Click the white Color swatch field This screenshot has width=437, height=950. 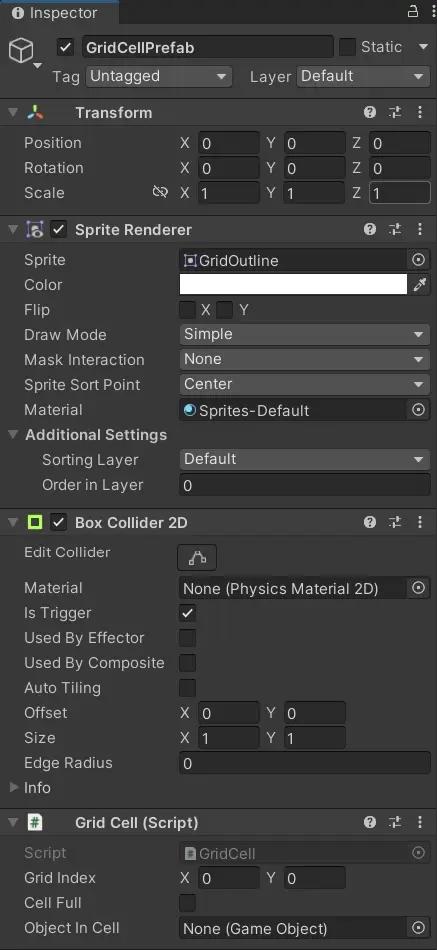pyautogui.click(x=293, y=284)
